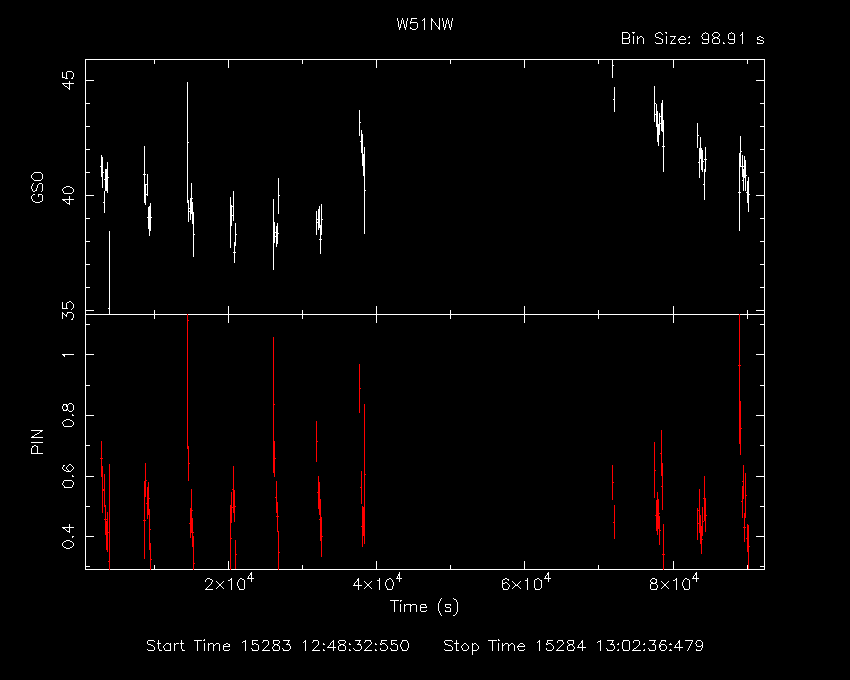The image size is (850, 680).
Task: Select the Bin Size: 98.91 s label
Action: tap(692, 39)
